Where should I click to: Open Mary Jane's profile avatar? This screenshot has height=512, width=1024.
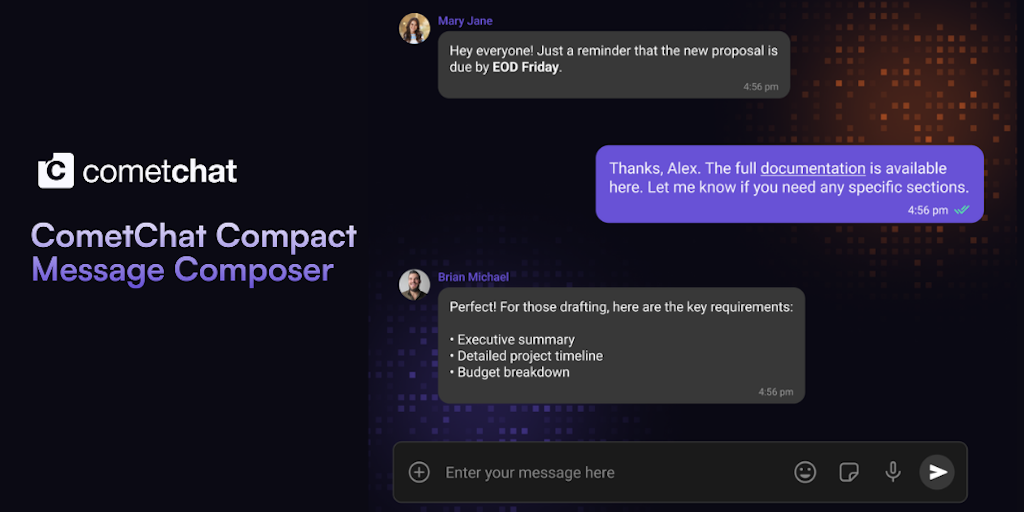click(414, 28)
